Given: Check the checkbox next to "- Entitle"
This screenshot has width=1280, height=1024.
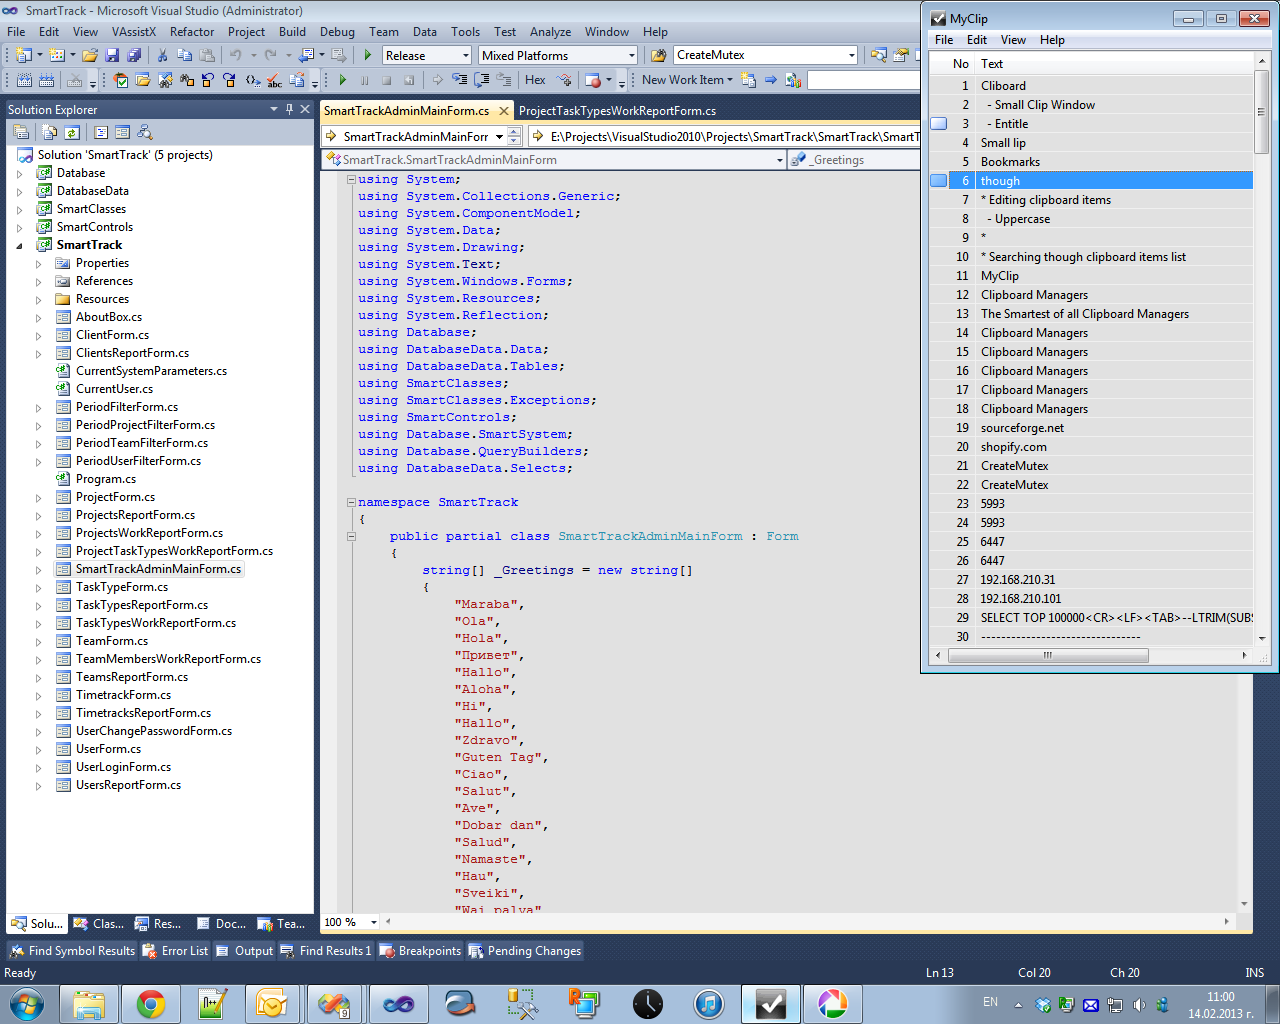Looking at the screenshot, I should pos(937,123).
